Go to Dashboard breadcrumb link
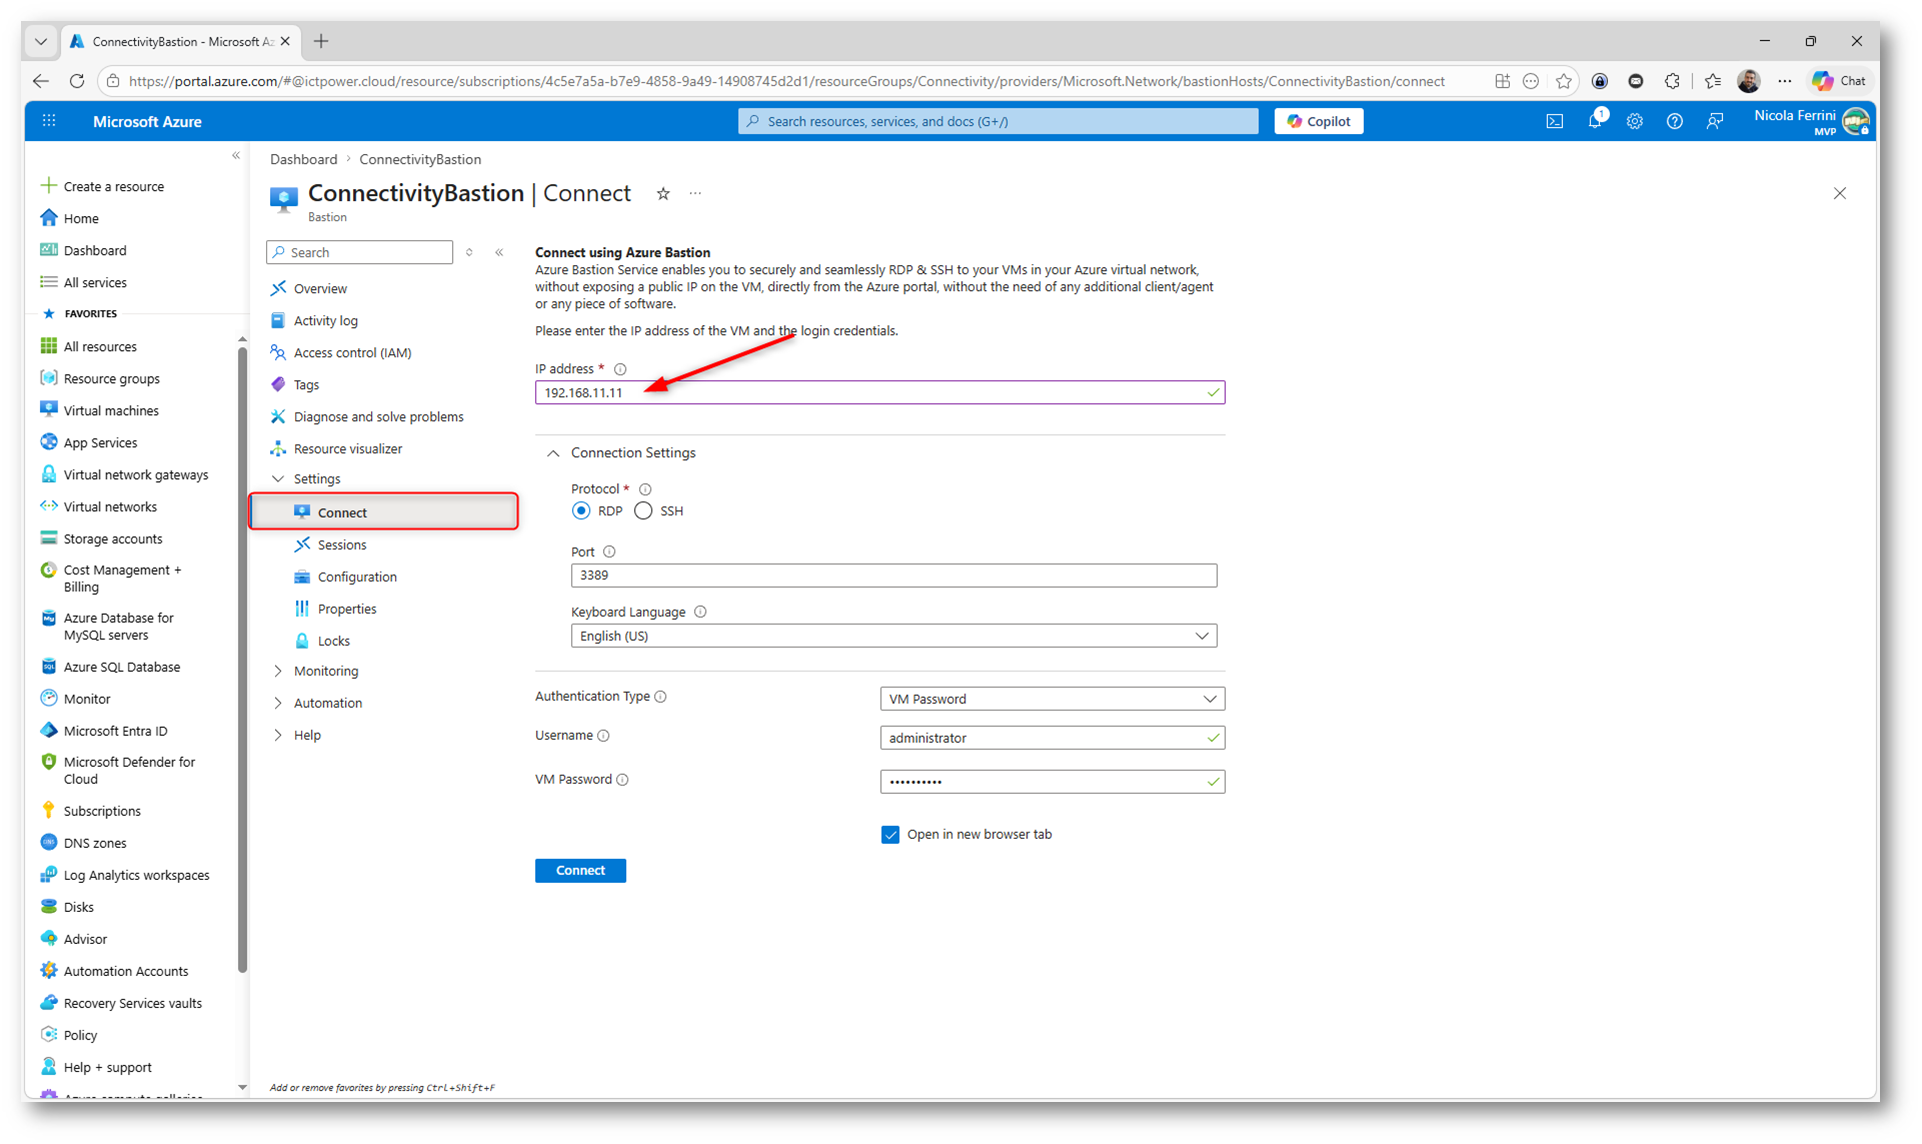 point(303,159)
